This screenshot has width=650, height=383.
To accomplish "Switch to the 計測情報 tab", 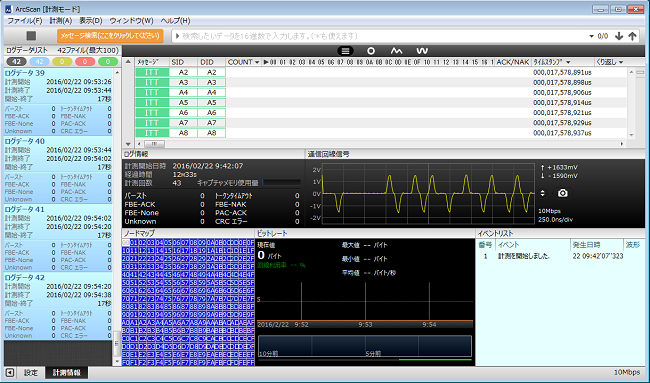I will click(x=66, y=373).
